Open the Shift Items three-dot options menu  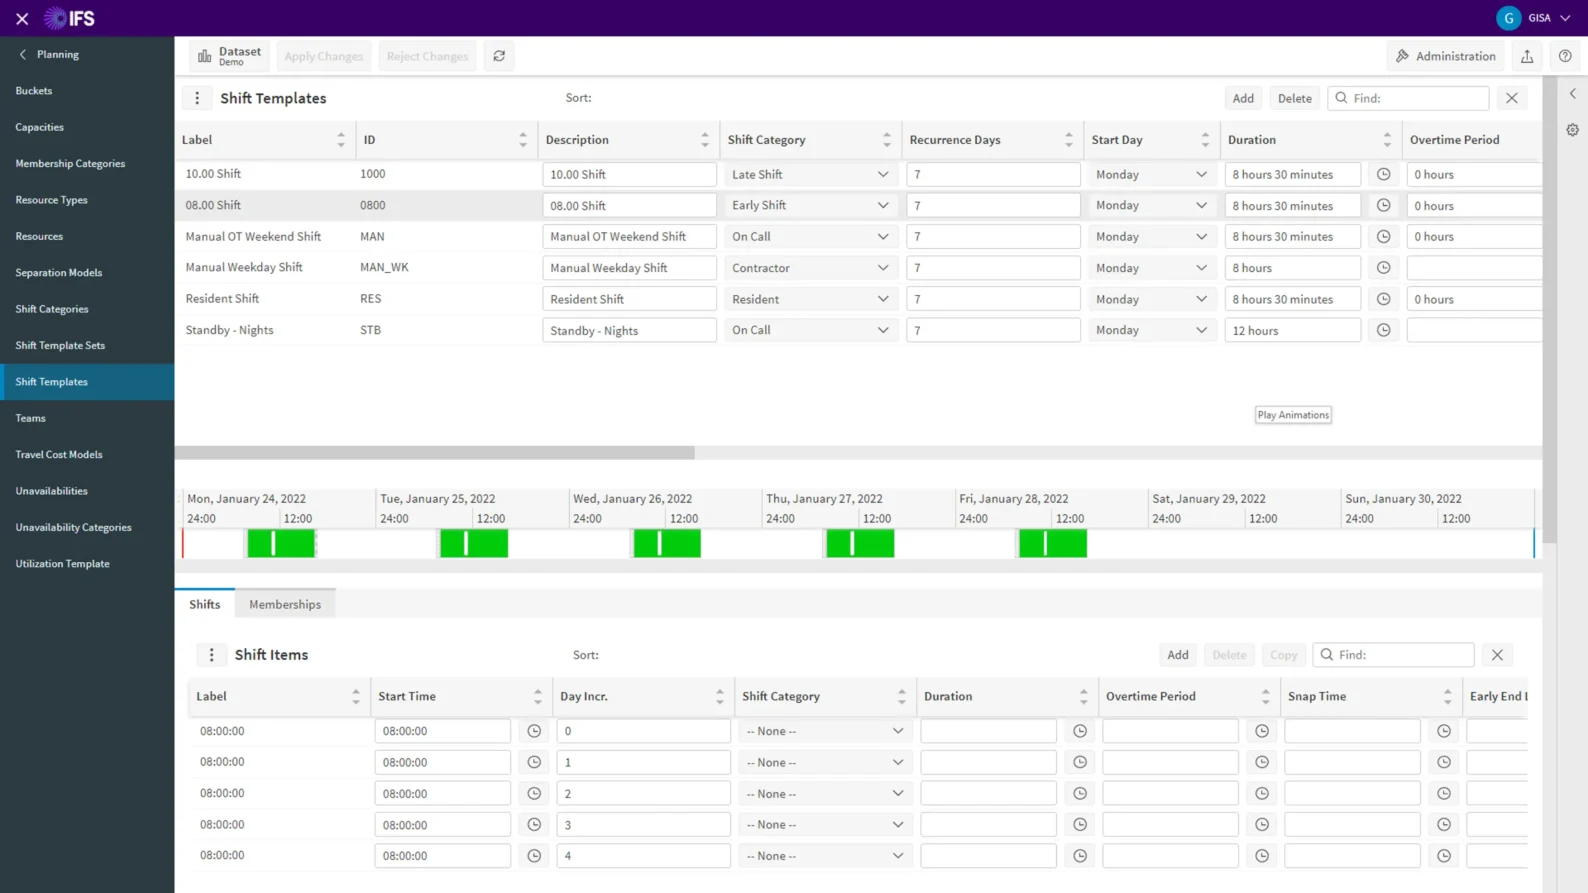pos(211,655)
